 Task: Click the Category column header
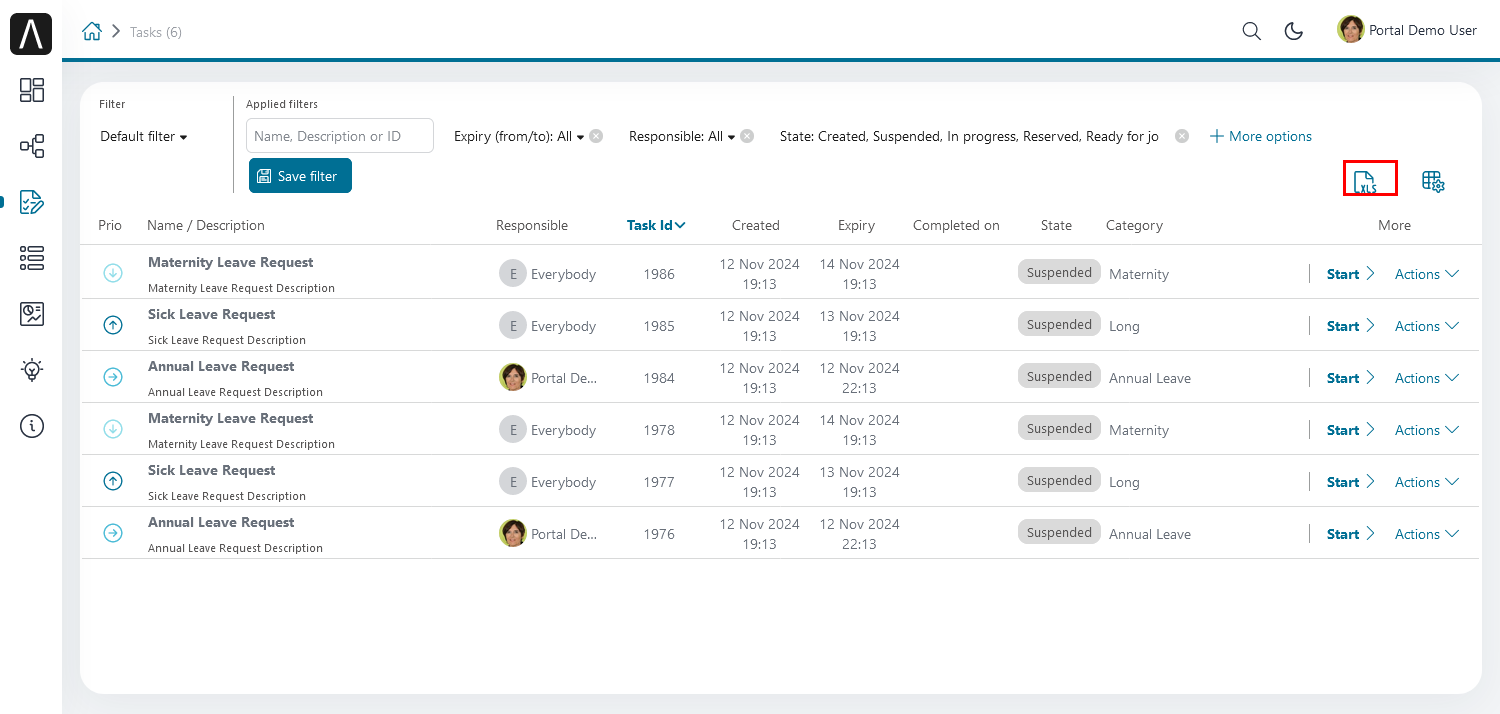coord(1134,225)
